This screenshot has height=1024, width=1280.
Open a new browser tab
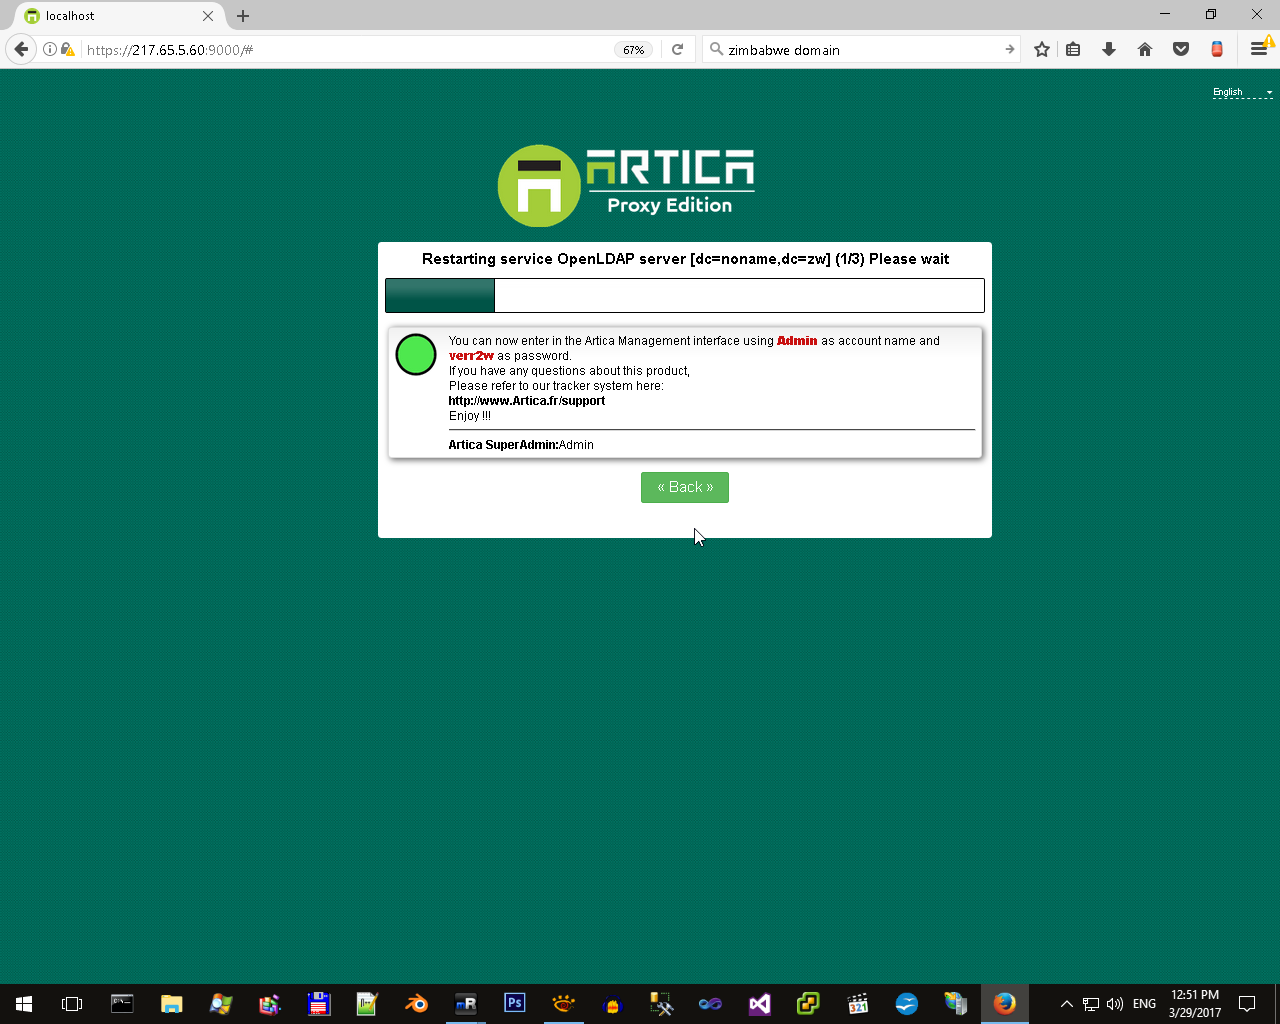[x=243, y=16]
